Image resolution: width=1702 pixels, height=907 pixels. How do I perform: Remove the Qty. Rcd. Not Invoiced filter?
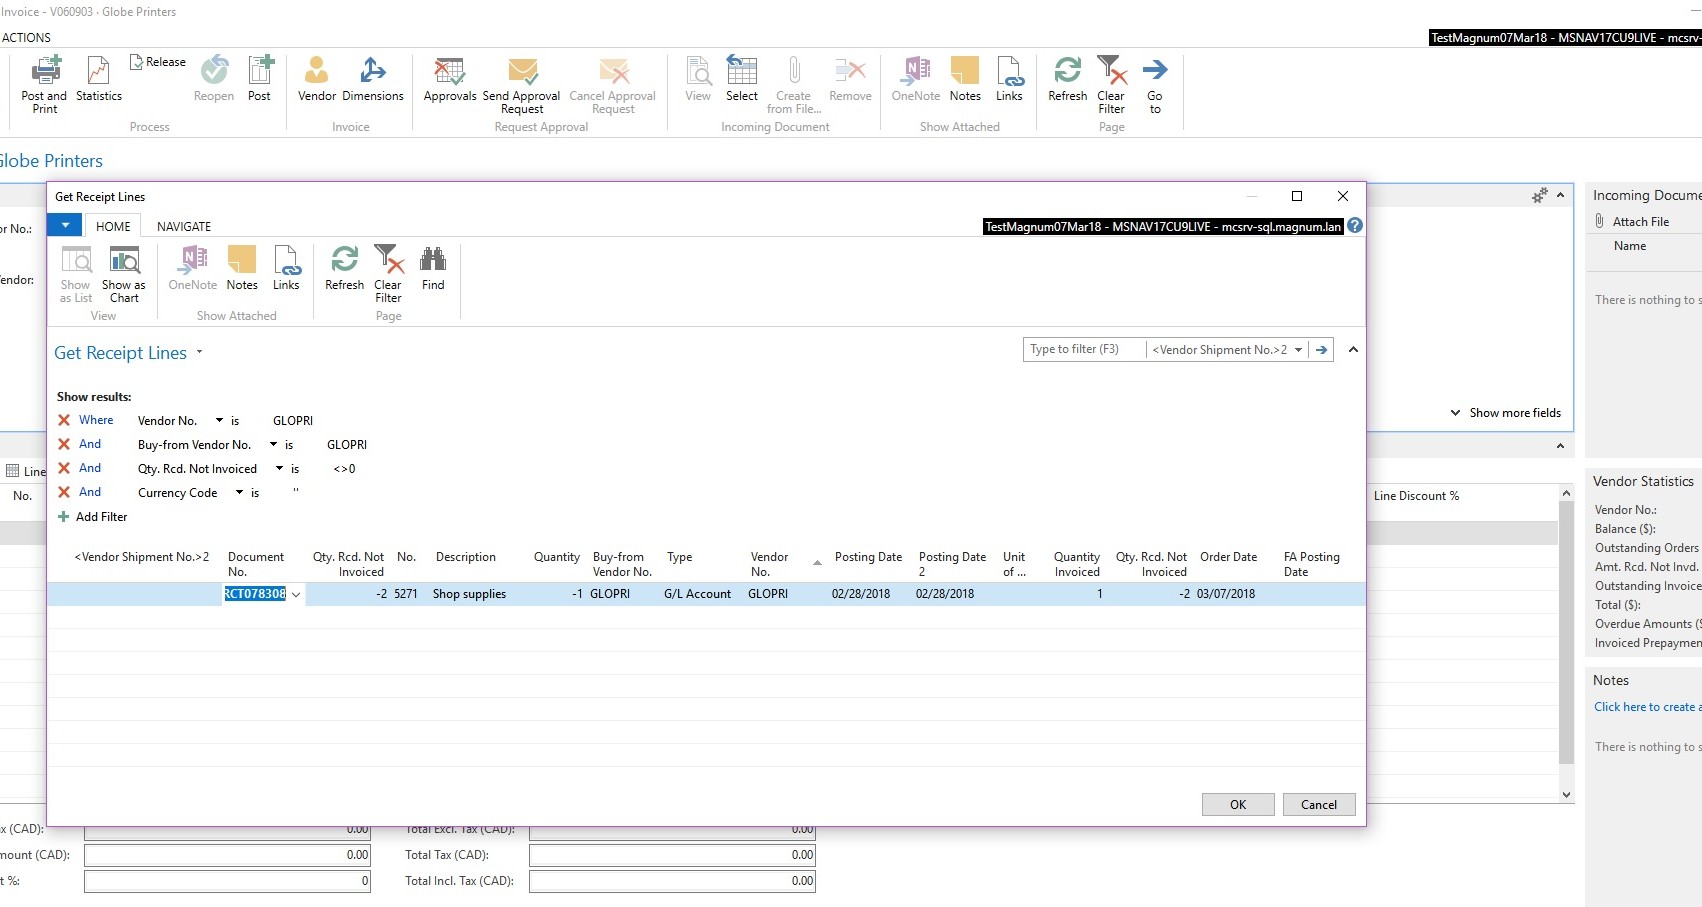(64, 468)
